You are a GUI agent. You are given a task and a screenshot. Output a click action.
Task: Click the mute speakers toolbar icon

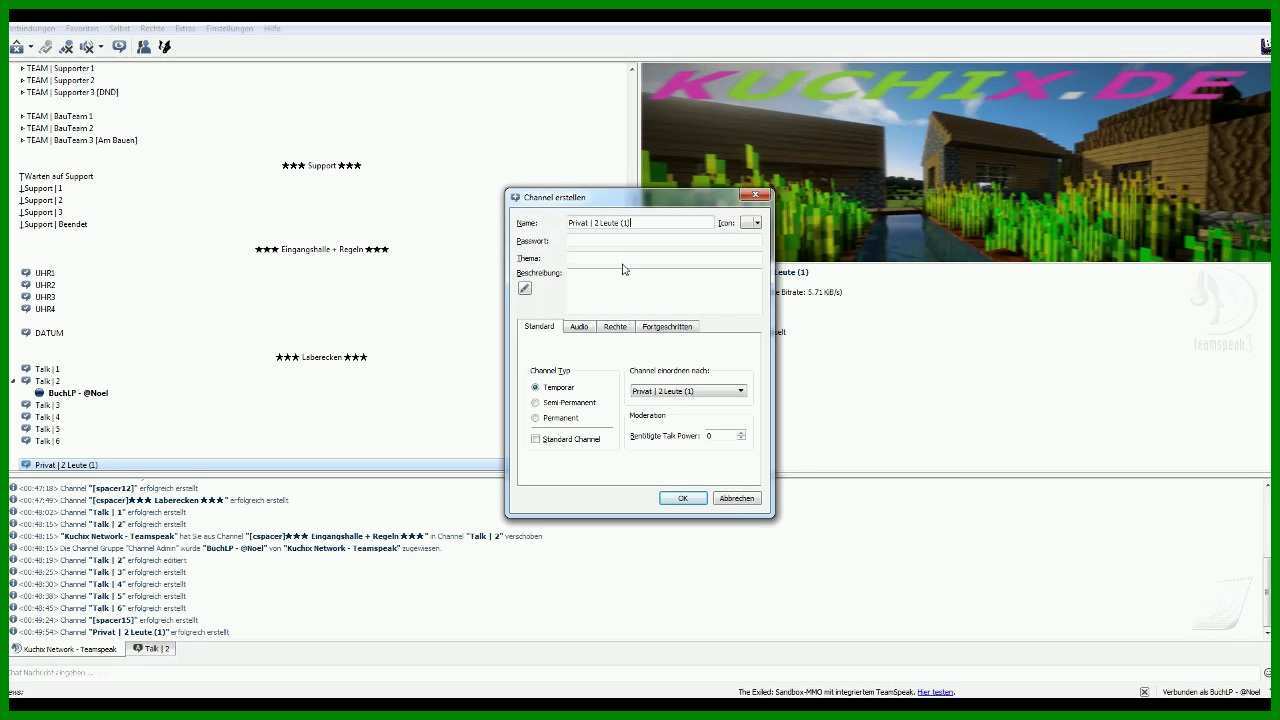[x=87, y=46]
